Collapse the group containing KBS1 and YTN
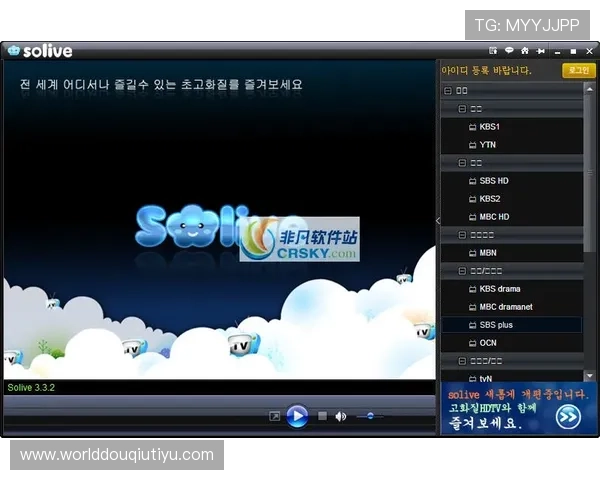 point(462,109)
